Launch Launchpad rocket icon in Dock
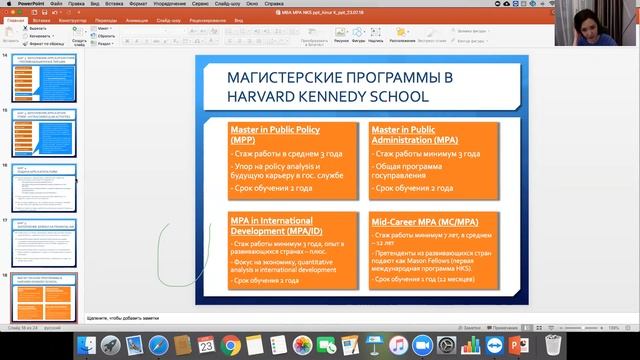This screenshot has height=360, width=640. 111,345
